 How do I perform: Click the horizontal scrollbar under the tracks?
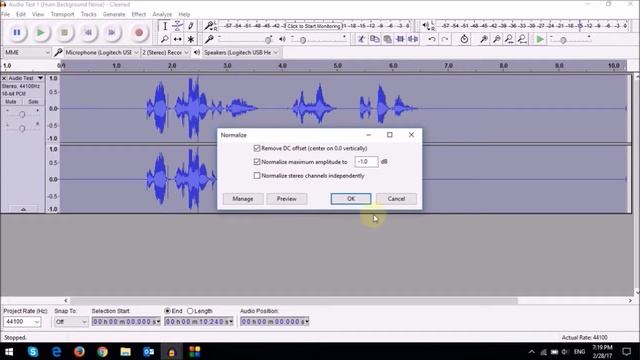294,301
